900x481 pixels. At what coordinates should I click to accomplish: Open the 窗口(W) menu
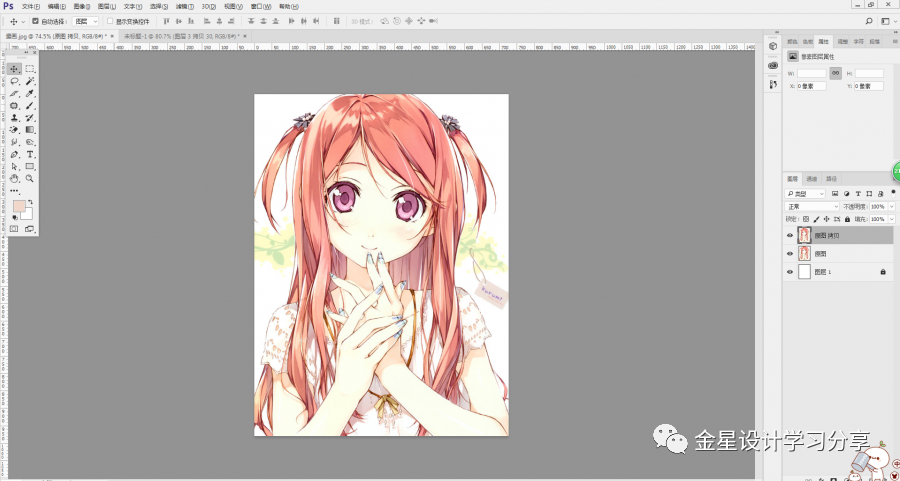point(261,7)
